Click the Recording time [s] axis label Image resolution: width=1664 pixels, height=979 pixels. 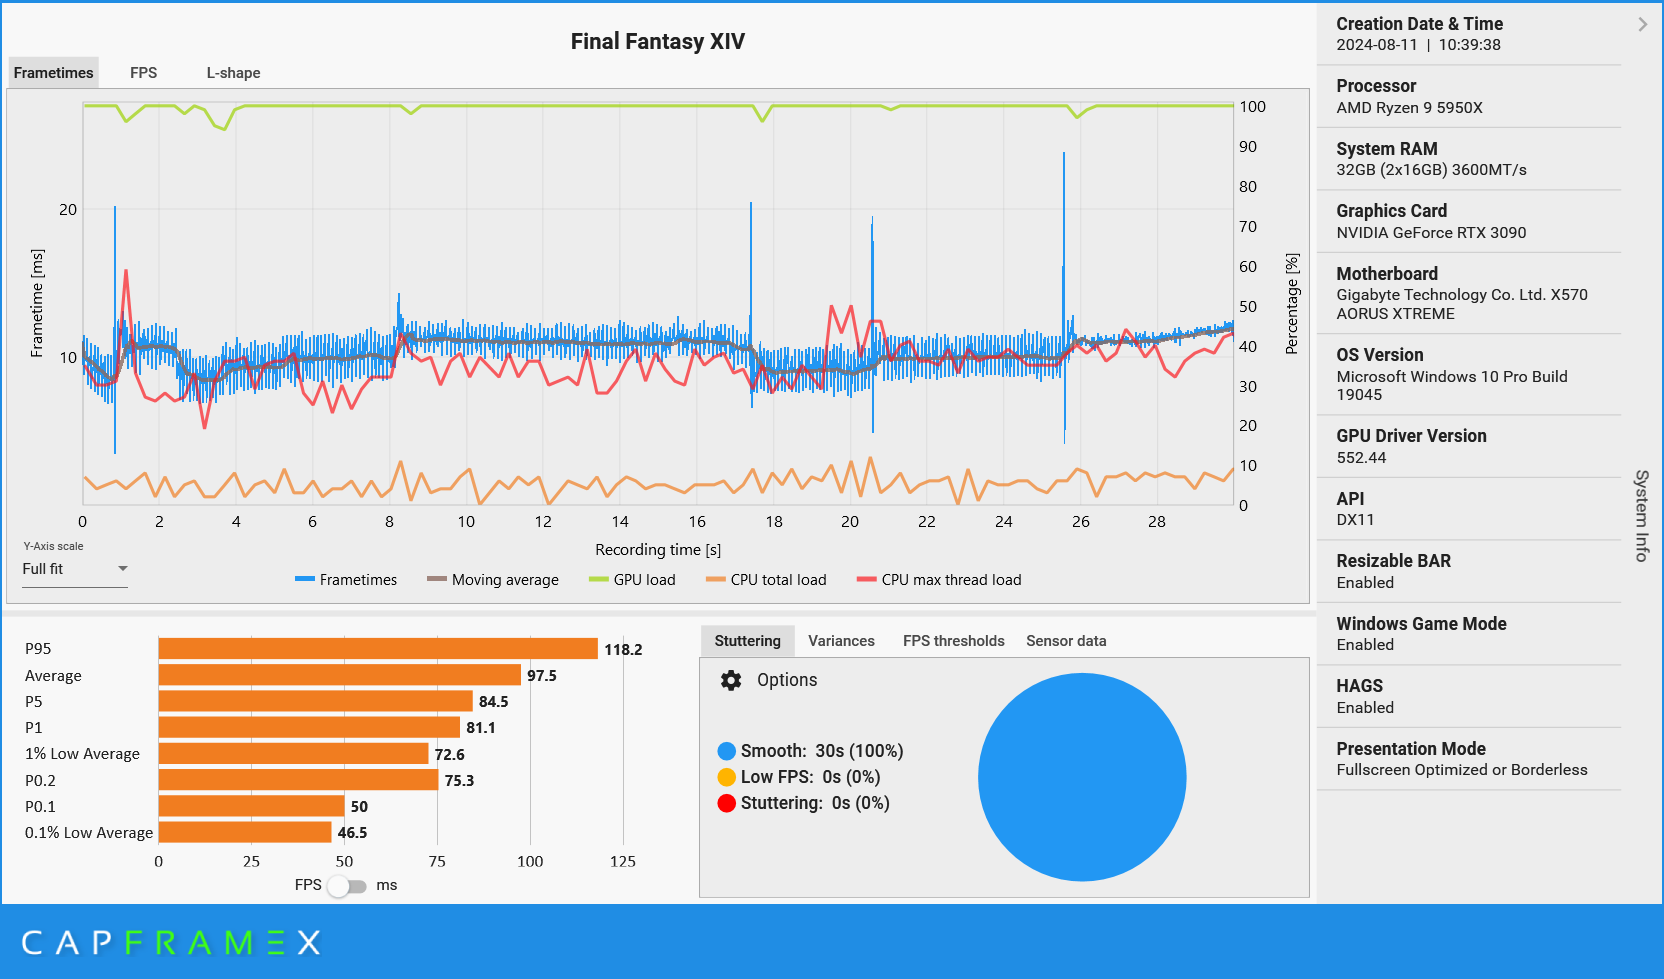click(658, 550)
